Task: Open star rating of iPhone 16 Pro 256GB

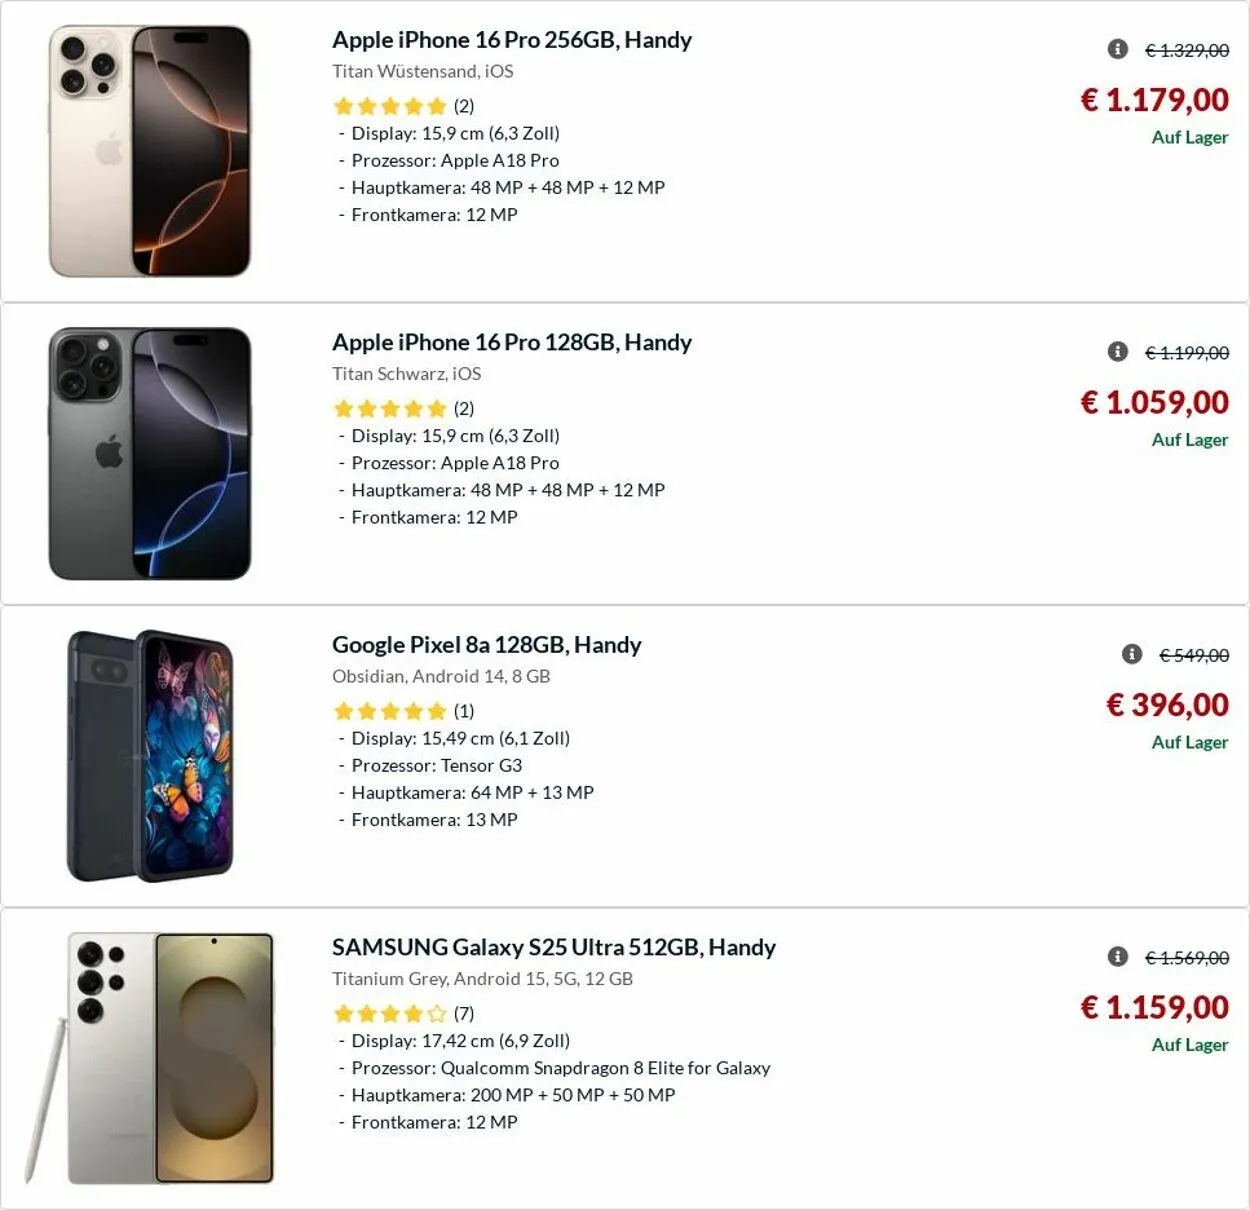Action: click(390, 106)
